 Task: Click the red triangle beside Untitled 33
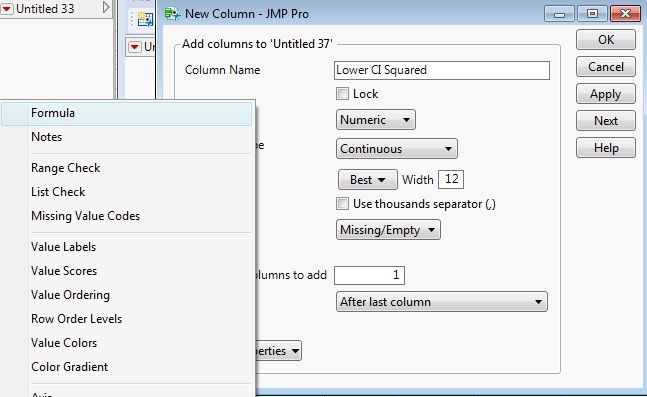pyautogui.click(x=7, y=9)
